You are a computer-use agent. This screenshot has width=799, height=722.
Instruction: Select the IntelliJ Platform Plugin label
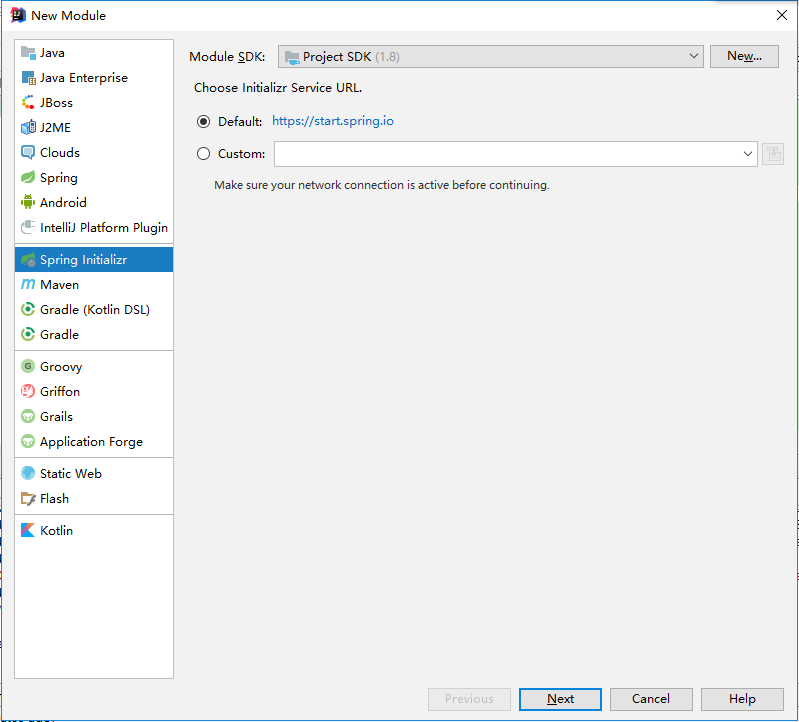(104, 228)
